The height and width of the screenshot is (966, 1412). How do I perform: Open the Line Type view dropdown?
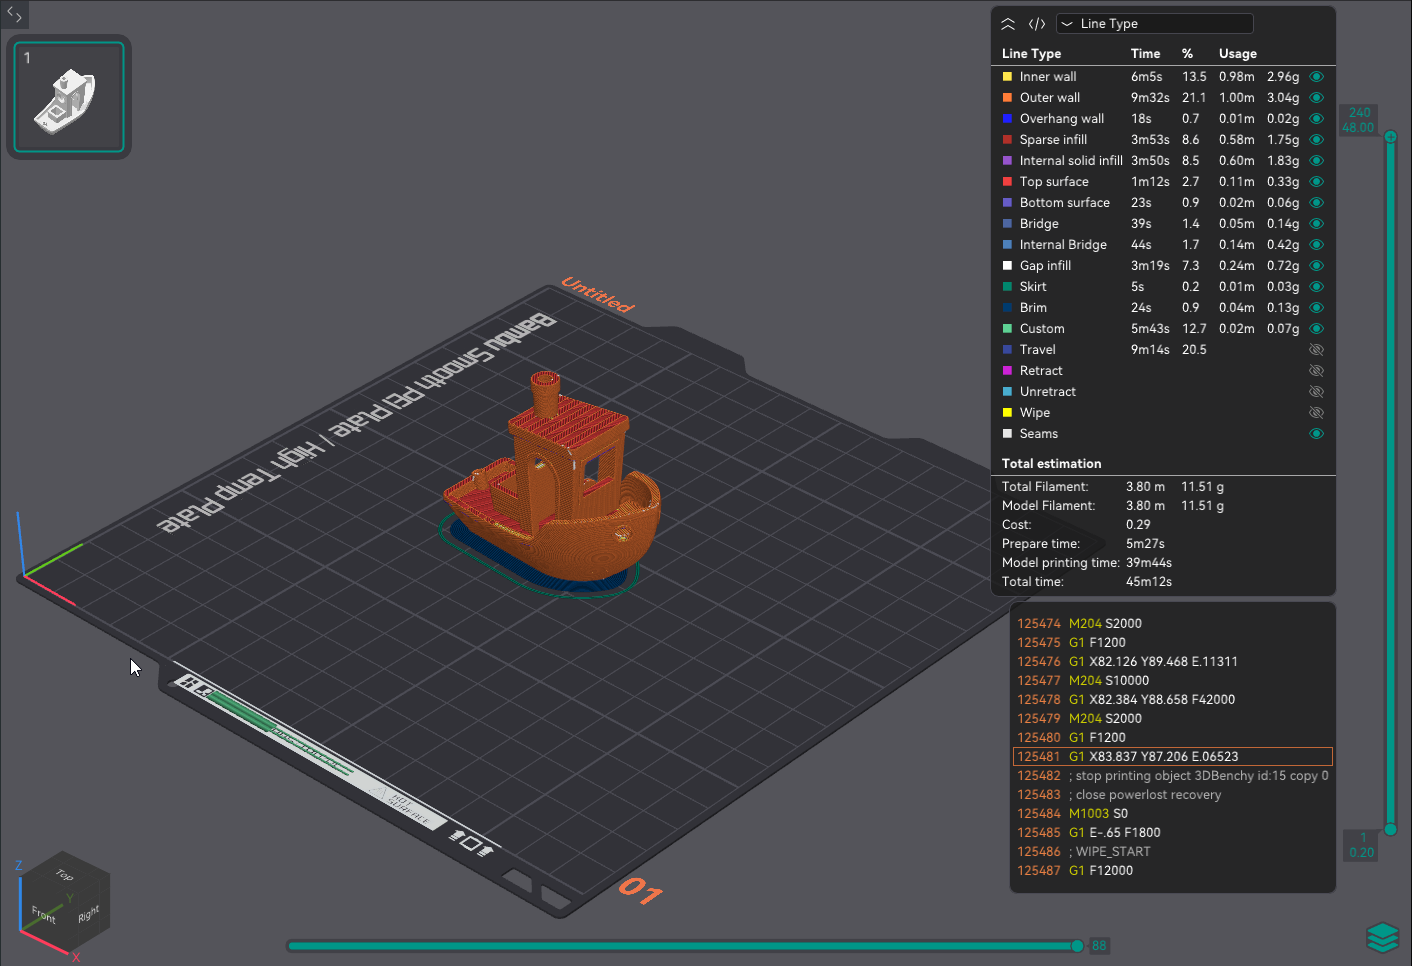(1154, 24)
